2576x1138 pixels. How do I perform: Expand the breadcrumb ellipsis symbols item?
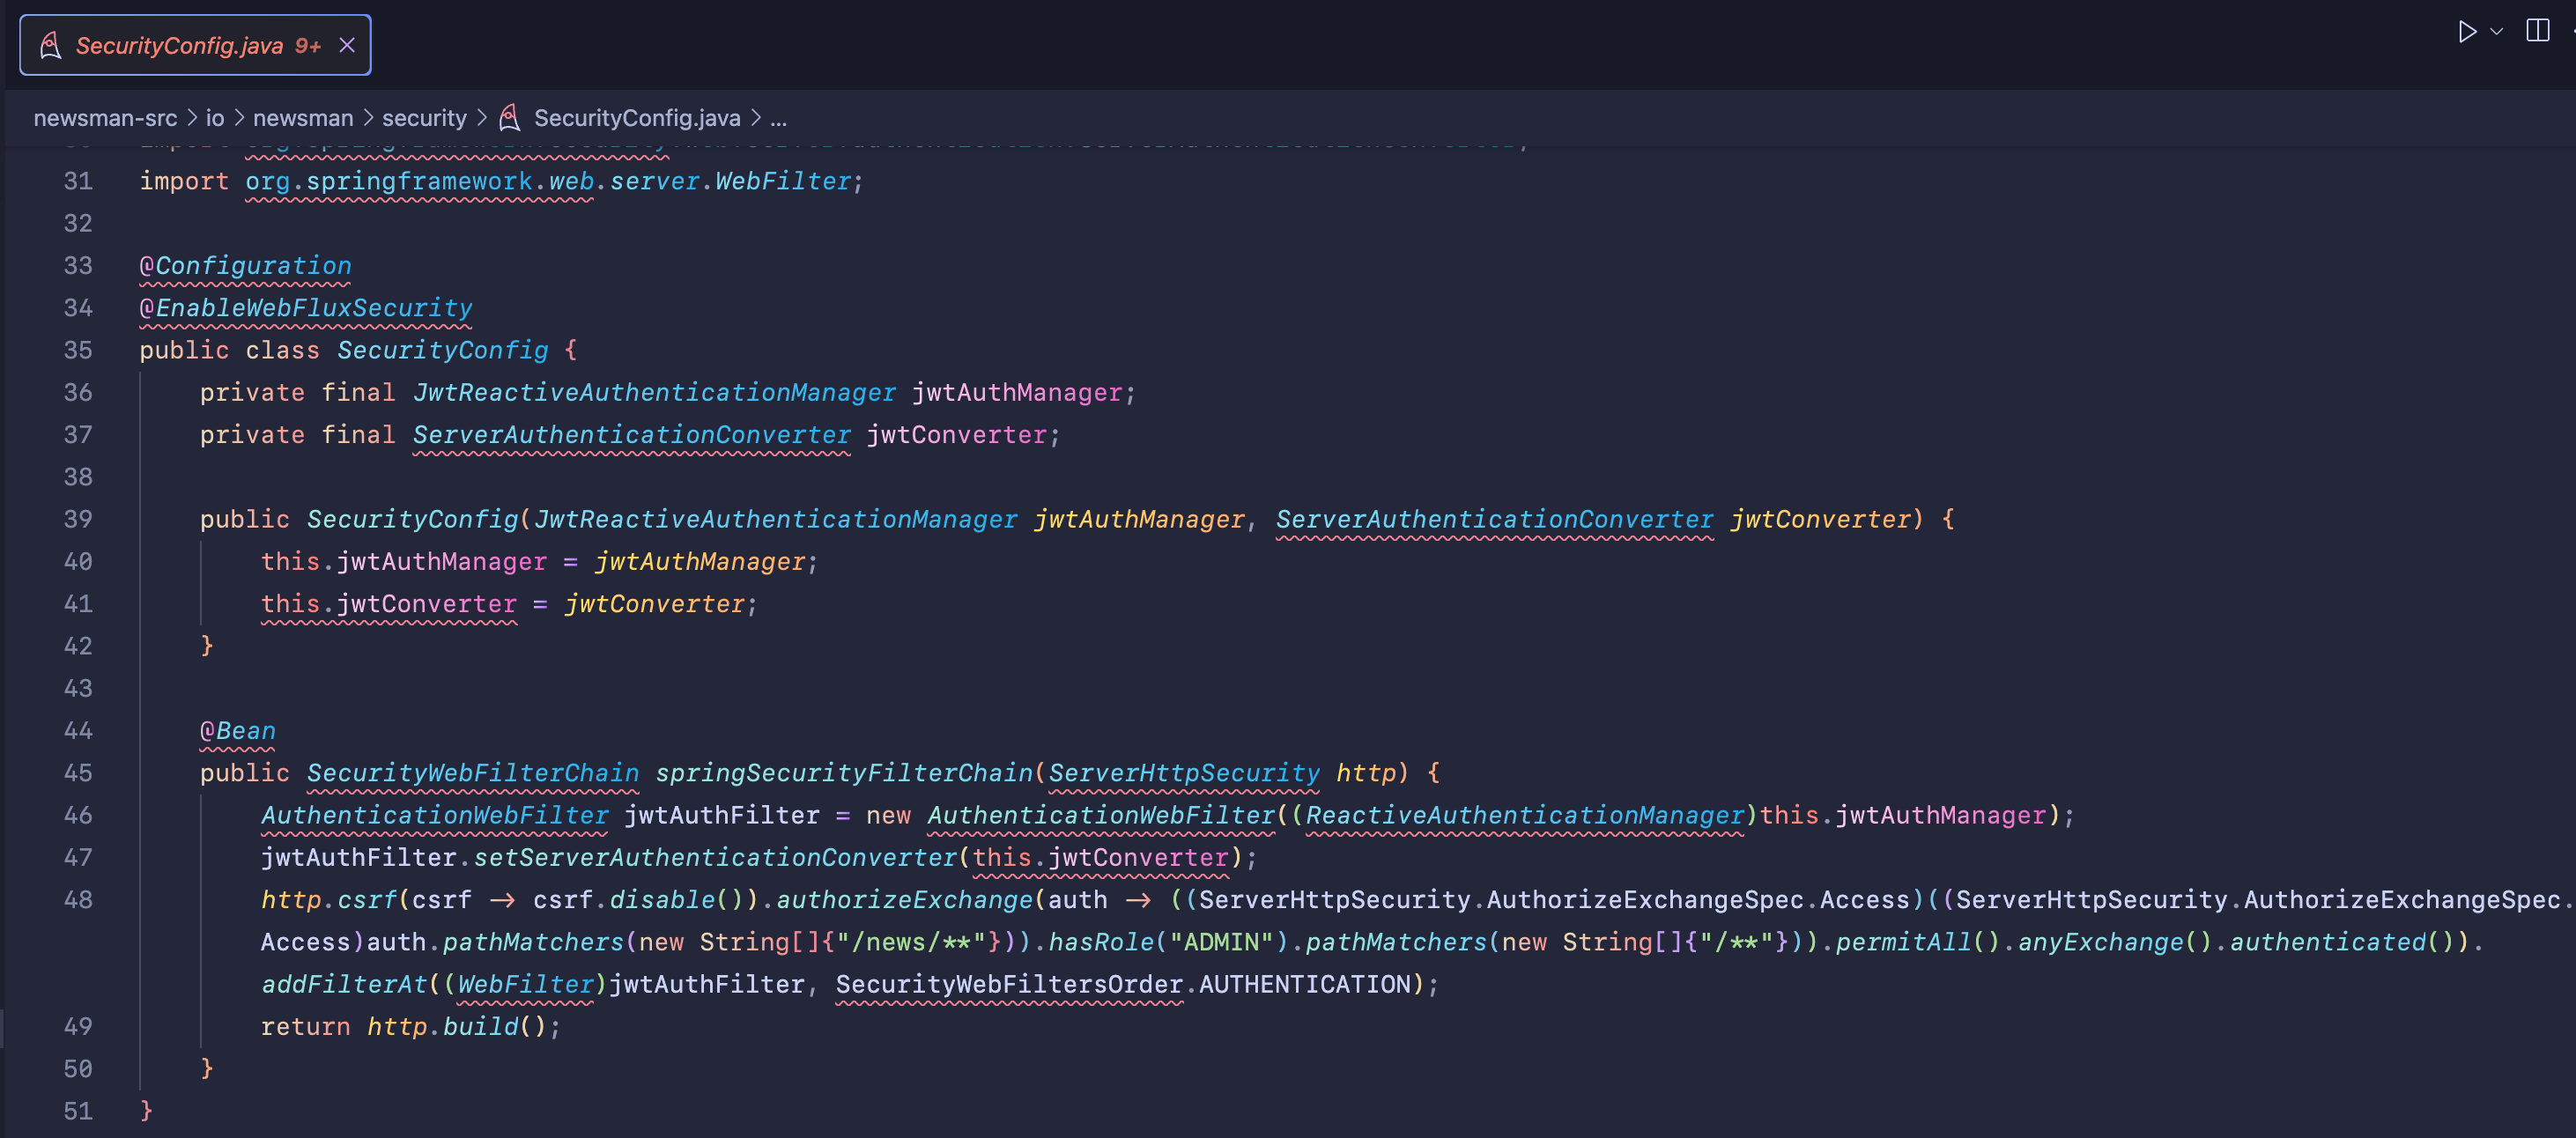point(779,118)
